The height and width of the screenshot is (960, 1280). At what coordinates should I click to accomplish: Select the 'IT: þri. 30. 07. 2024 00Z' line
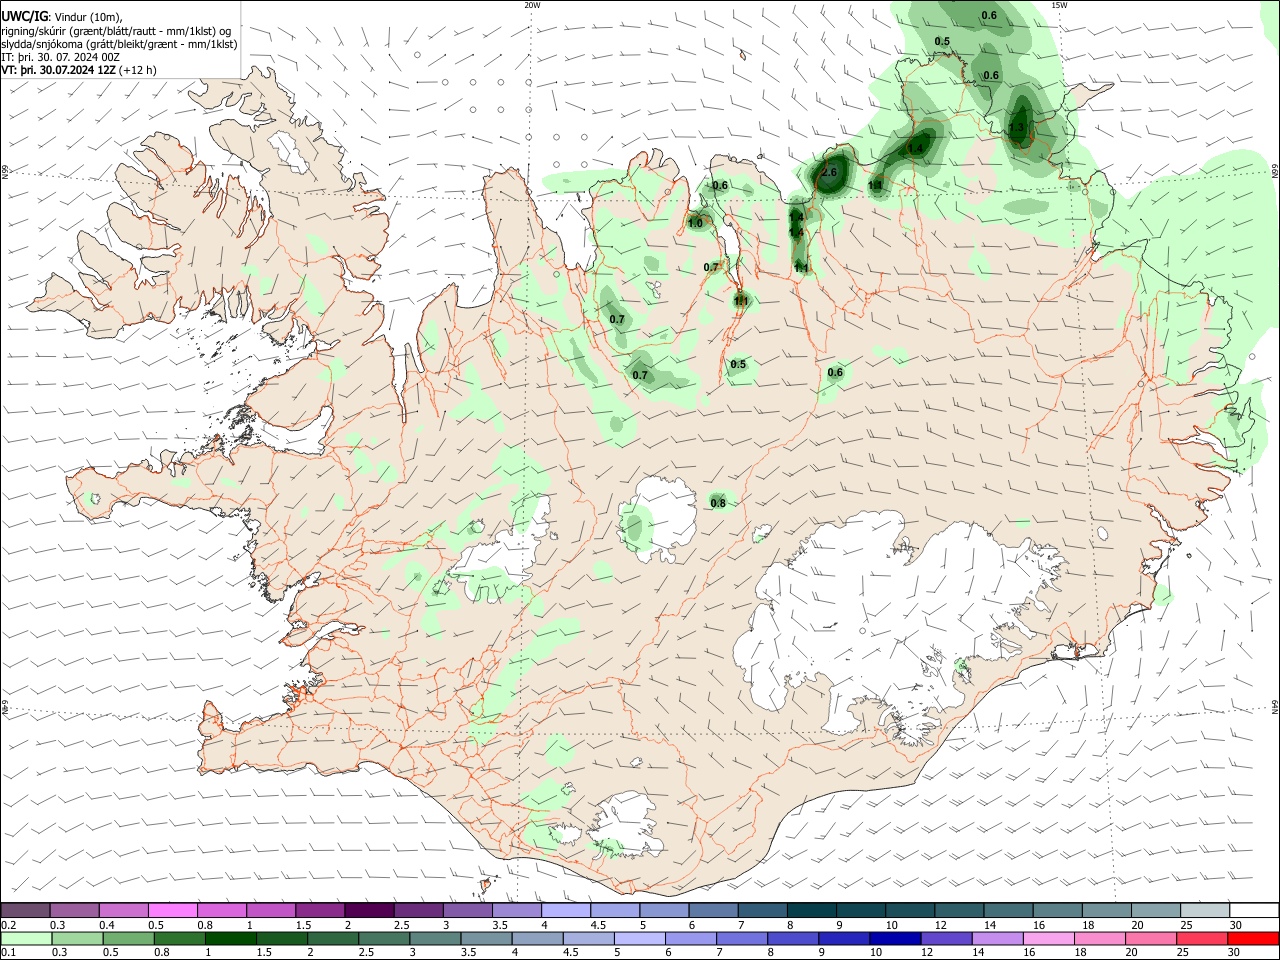point(61,57)
